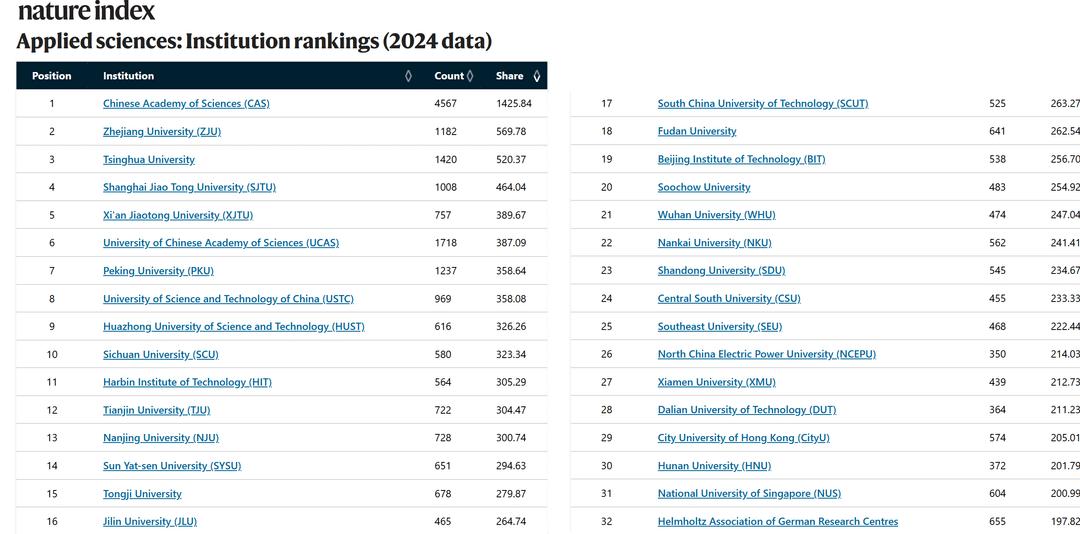1080x534 pixels.
Task: Open Nanjing University (NJU) link
Action: pyautogui.click(x=161, y=438)
